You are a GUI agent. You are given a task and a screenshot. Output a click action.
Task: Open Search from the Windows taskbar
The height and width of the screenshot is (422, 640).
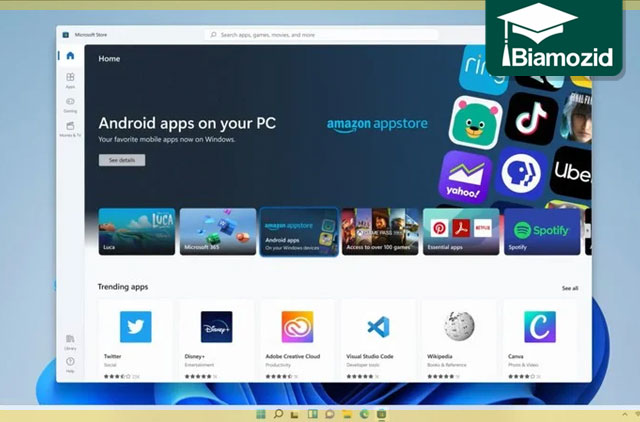click(278, 414)
